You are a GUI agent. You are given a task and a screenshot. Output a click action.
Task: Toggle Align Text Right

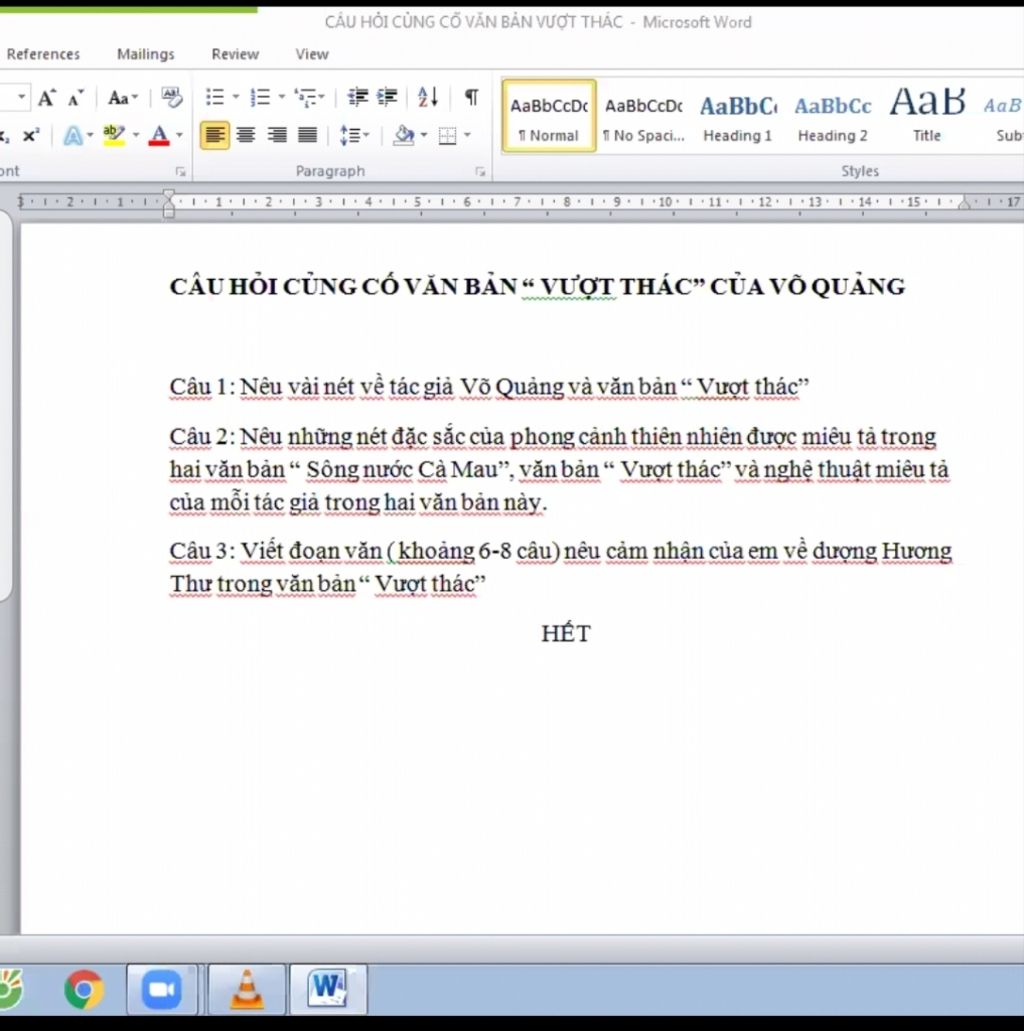click(x=276, y=135)
